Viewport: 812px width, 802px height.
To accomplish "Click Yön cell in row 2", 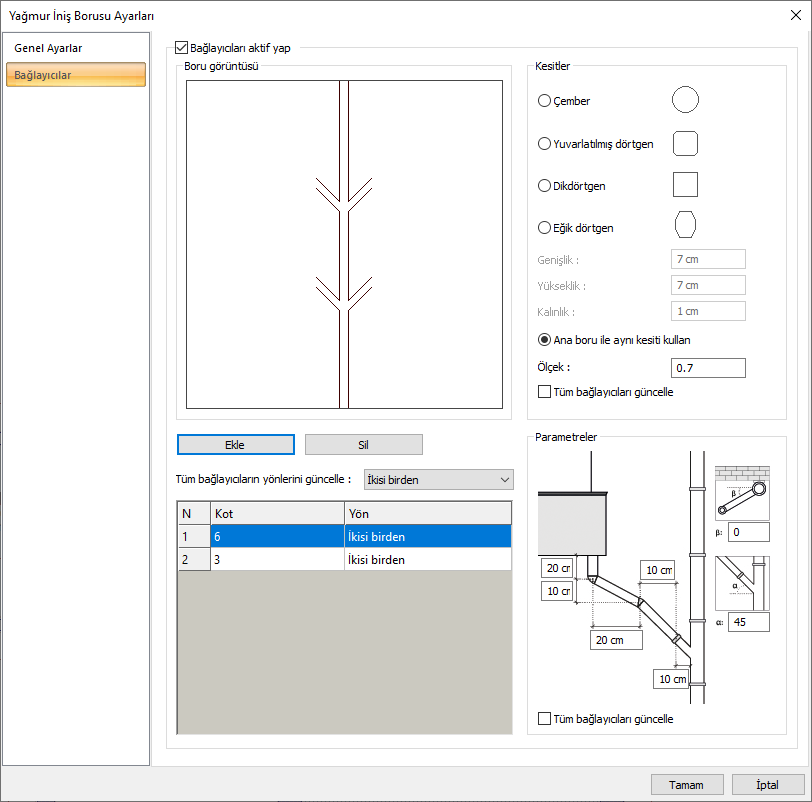I will [x=427, y=560].
